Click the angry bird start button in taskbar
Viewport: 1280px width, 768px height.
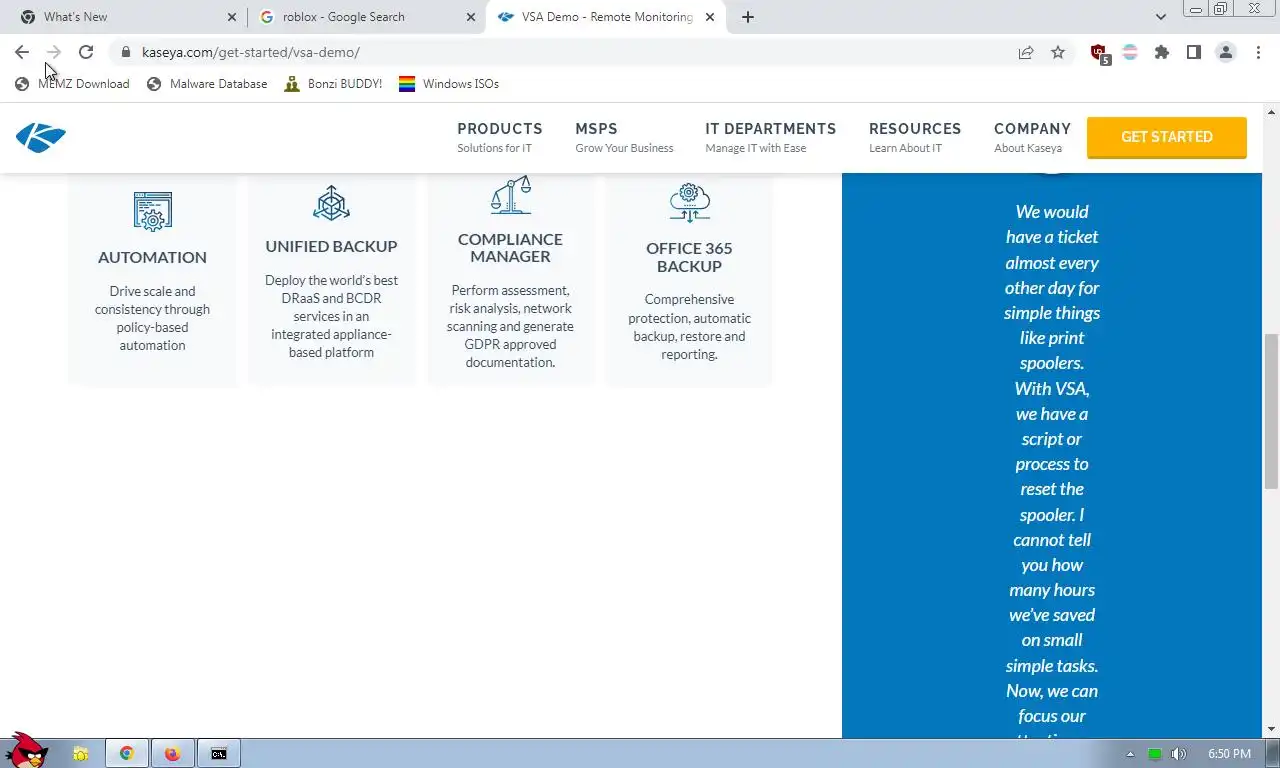click(27, 750)
